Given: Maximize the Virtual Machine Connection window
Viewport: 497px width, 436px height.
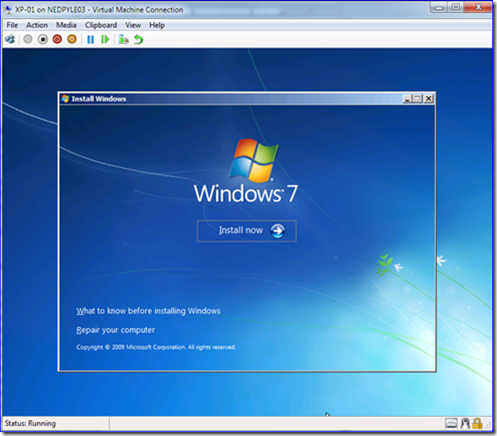Looking at the screenshot, I should (456, 7).
